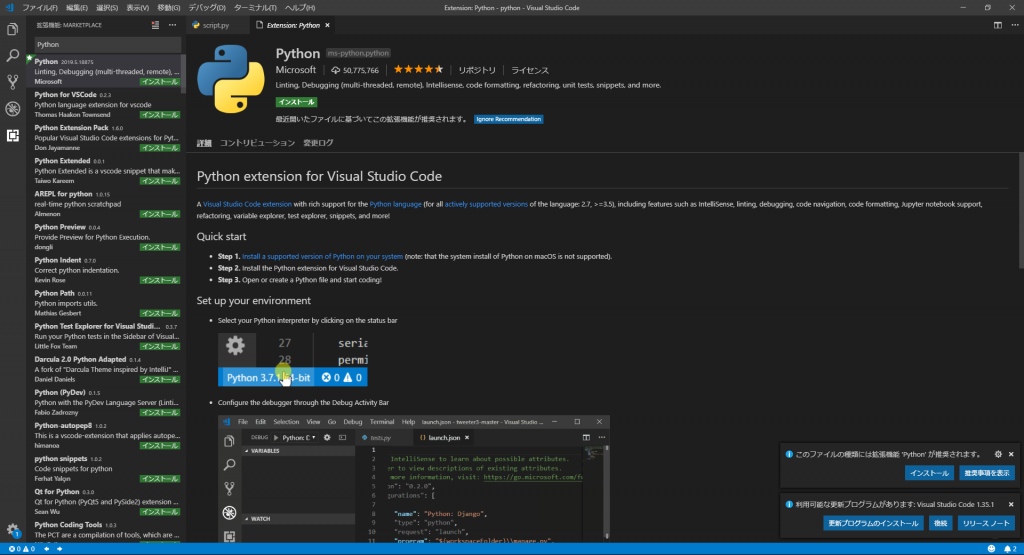Open the 表示(V) menu

coord(137,8)
